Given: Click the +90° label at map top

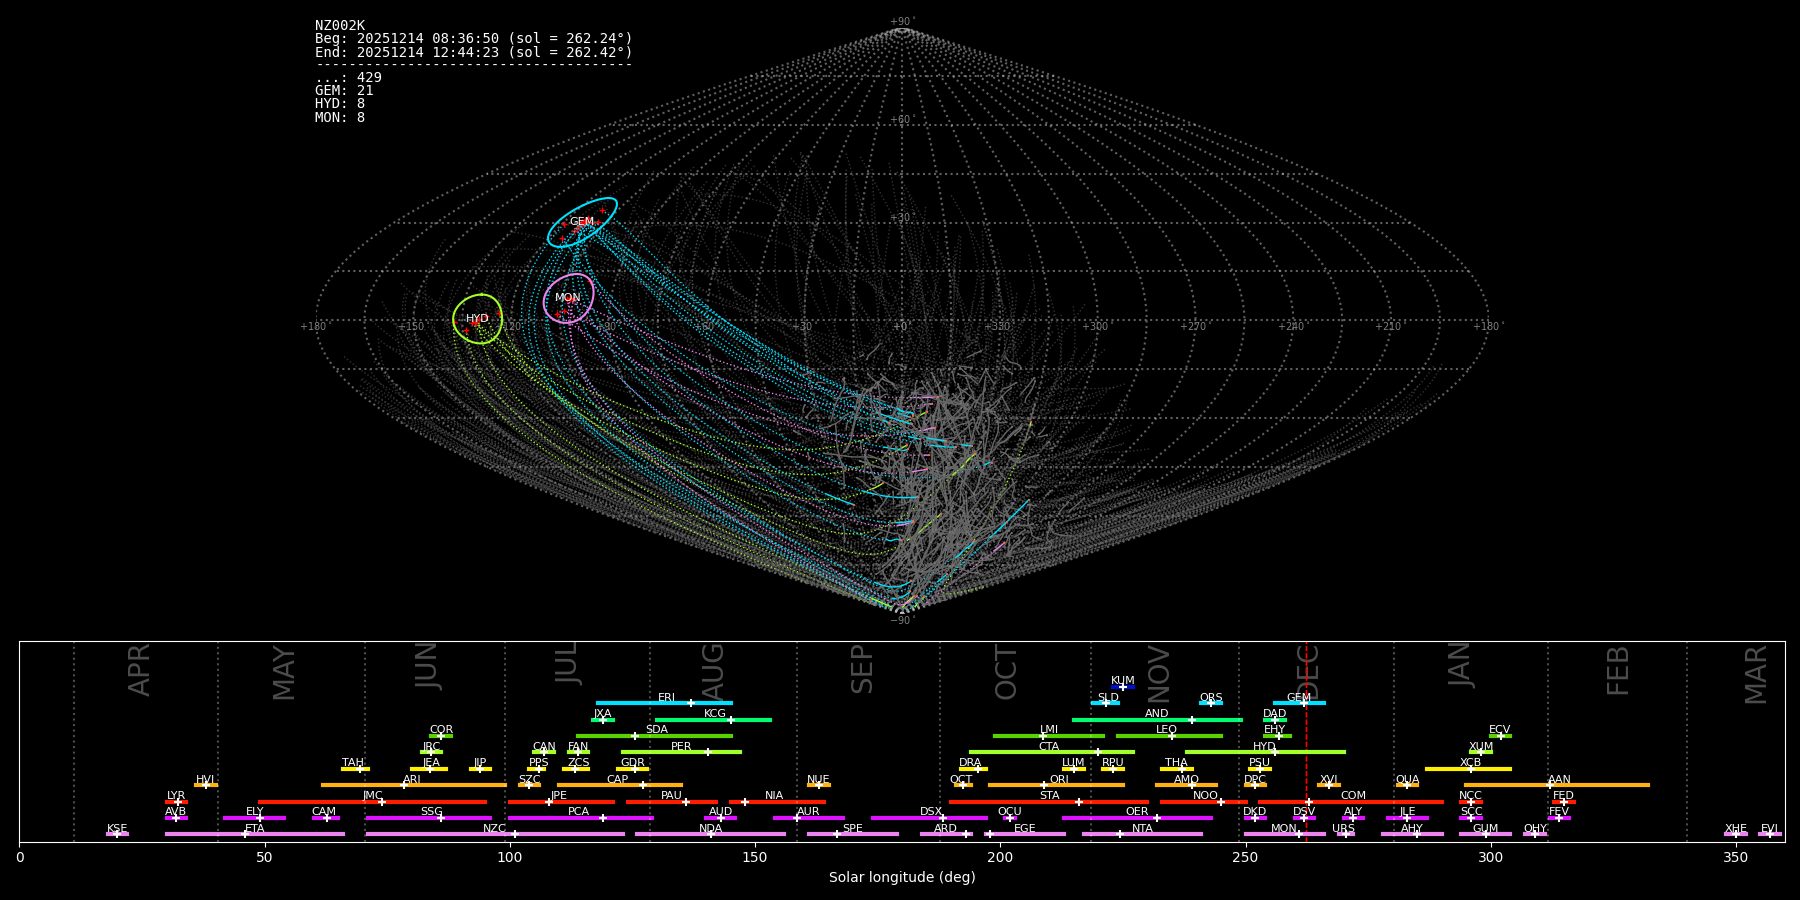Looking at the screenshot, I should (x=902, y=22).
